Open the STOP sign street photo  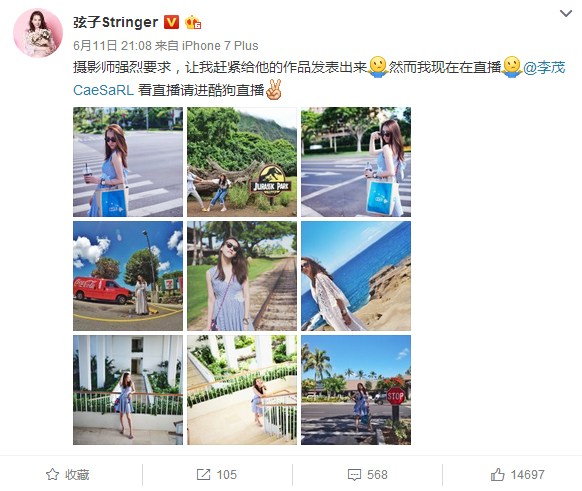pyautogui.click(x=356, y=390)
